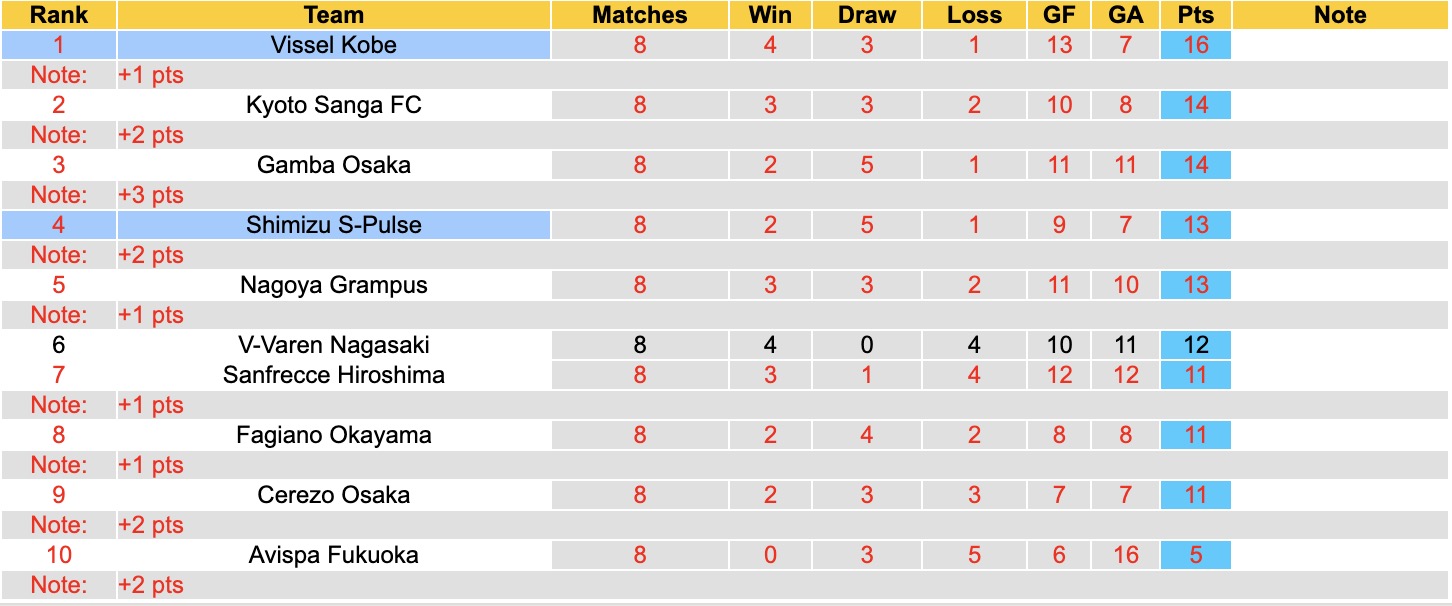
Task: Click the Rank column header
Action: tap(58, 15)
